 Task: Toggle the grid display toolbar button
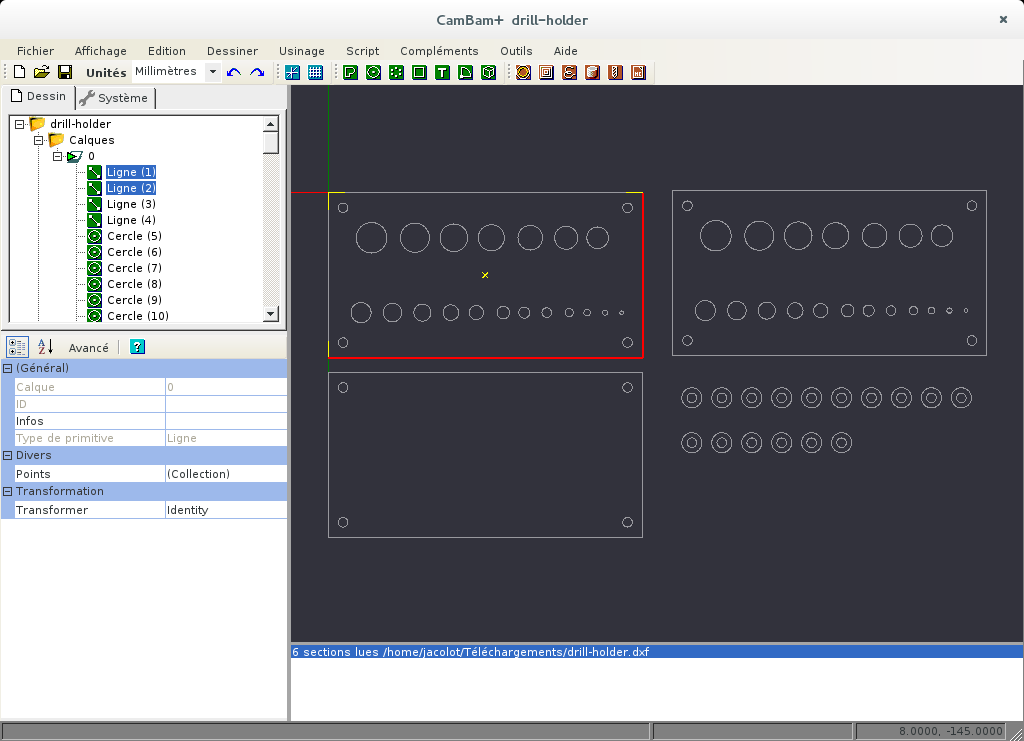pos(315,72)
